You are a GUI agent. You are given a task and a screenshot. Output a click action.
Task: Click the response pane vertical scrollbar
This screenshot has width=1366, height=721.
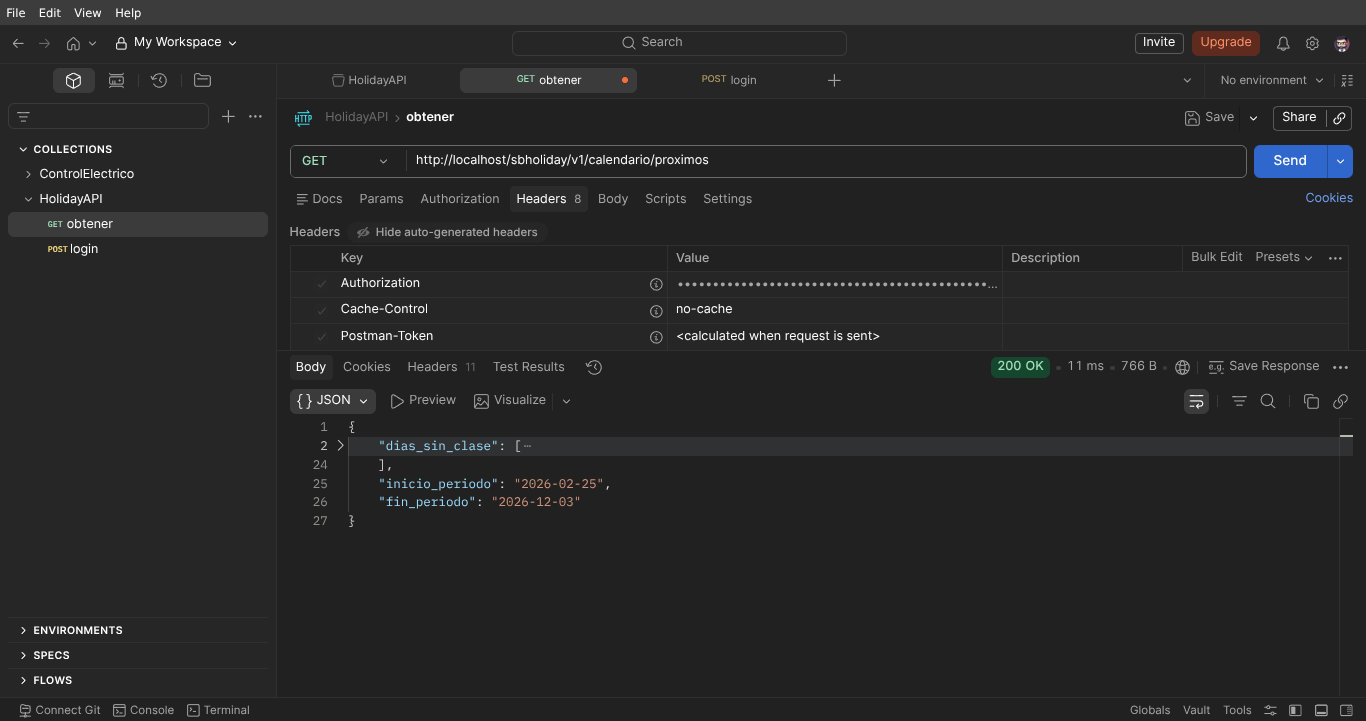(1346, 436)
